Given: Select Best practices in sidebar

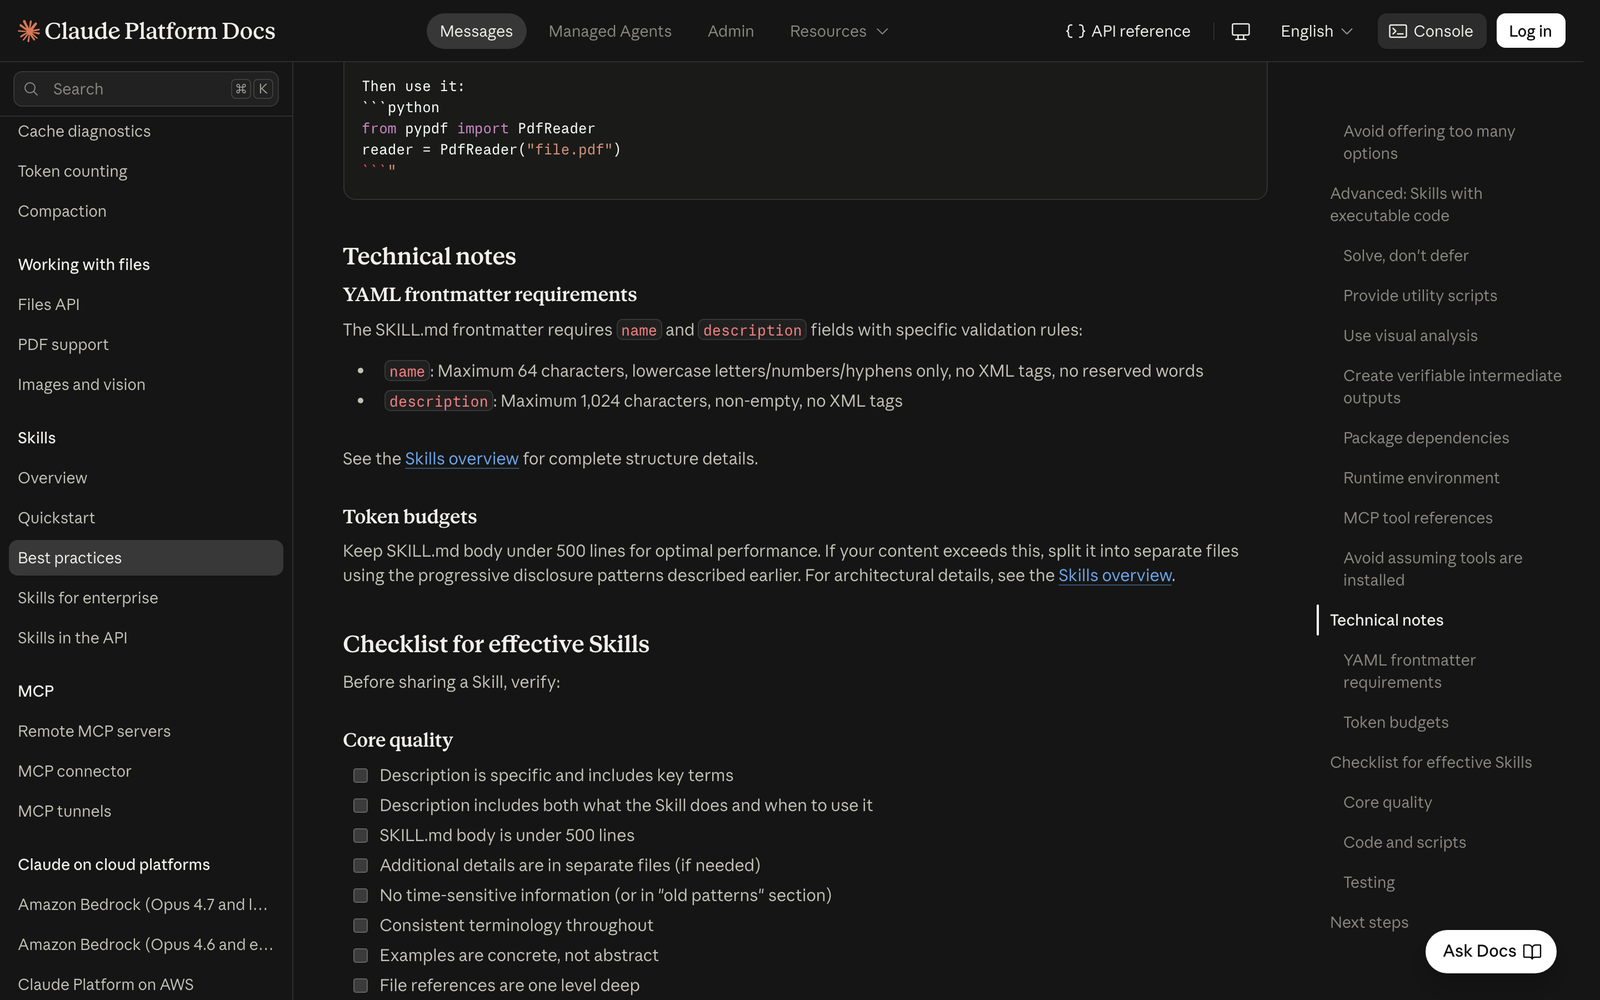Looking at the screenshot, I should click(x=146, y=558).
